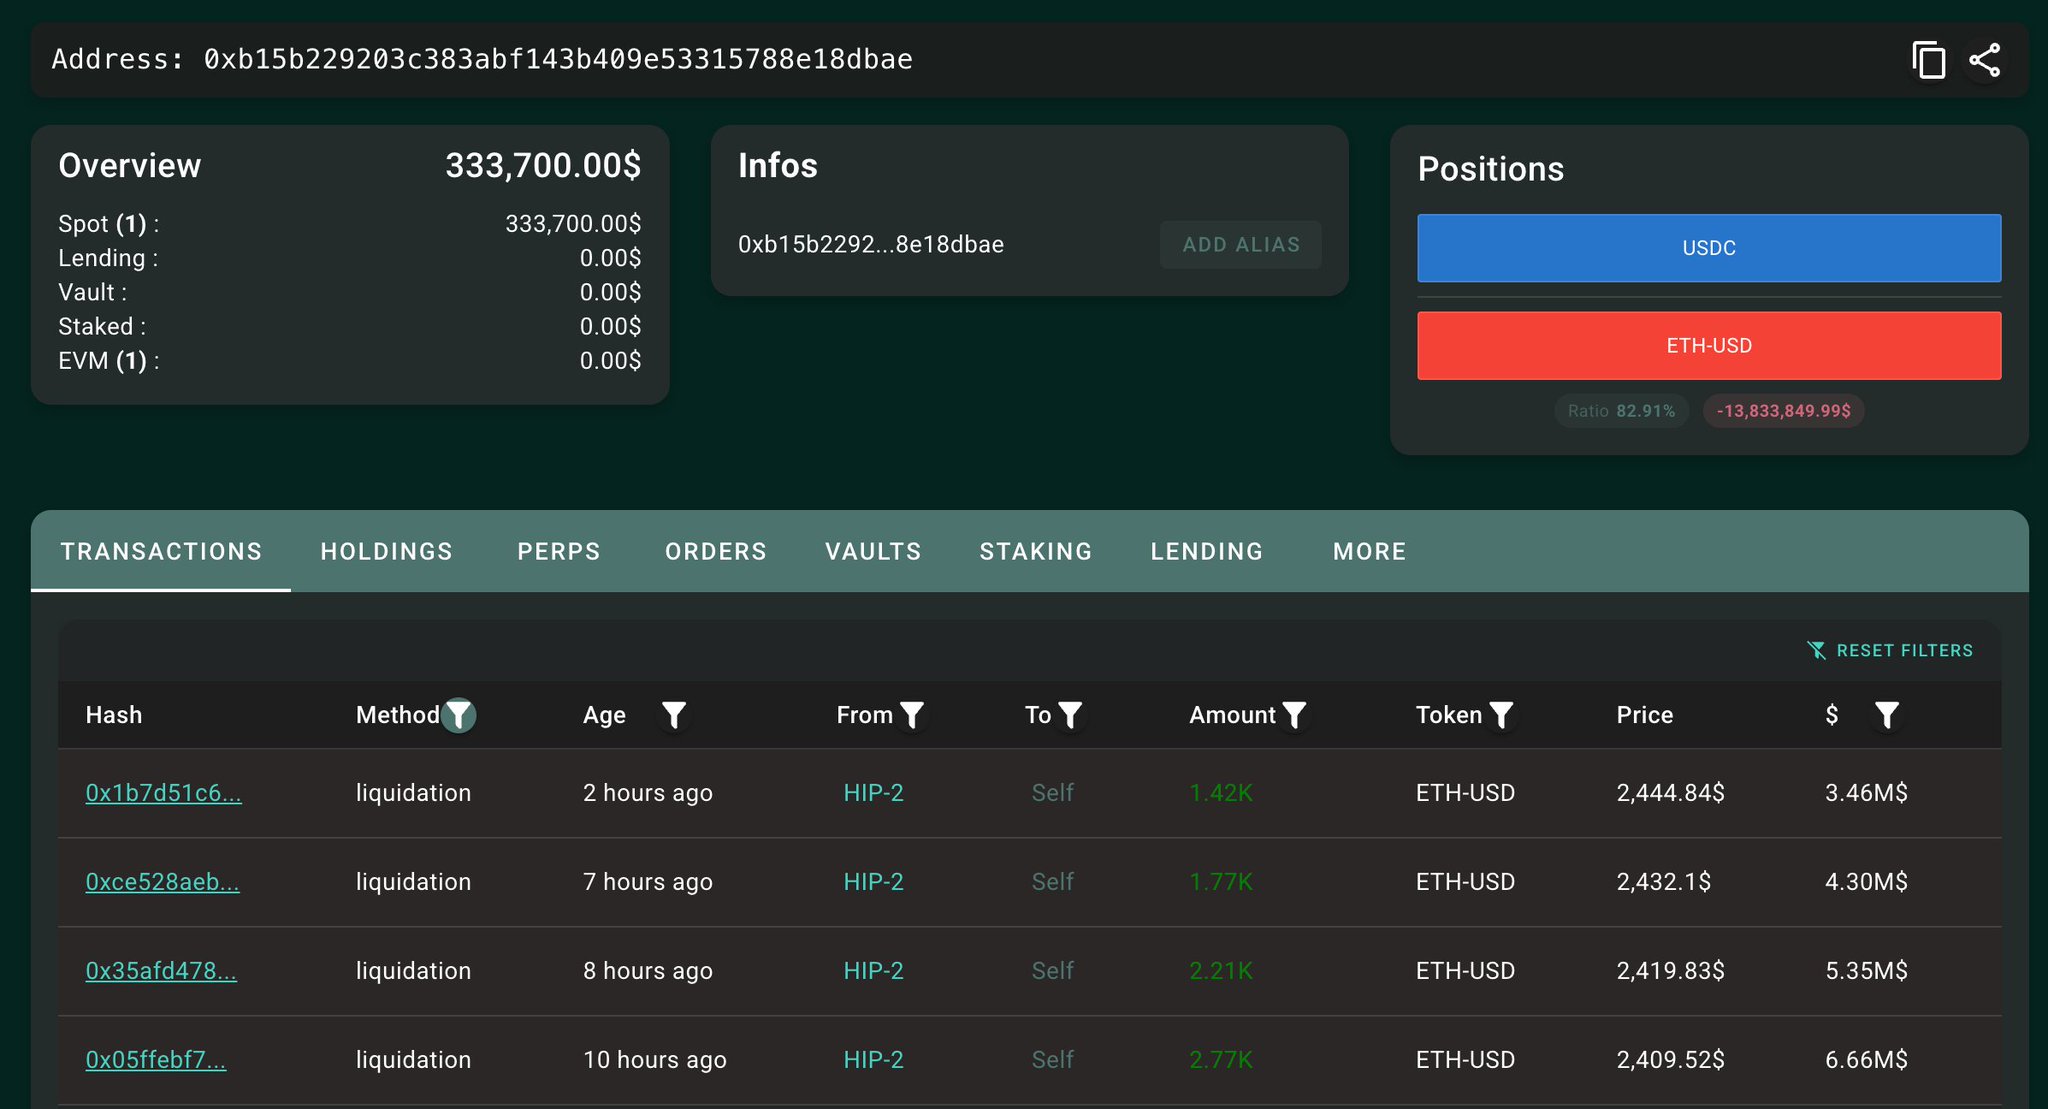Open transaction hash 0x05ffebf7...
Viewport: 2048px width, 1109px height.
pos(156,1060)
